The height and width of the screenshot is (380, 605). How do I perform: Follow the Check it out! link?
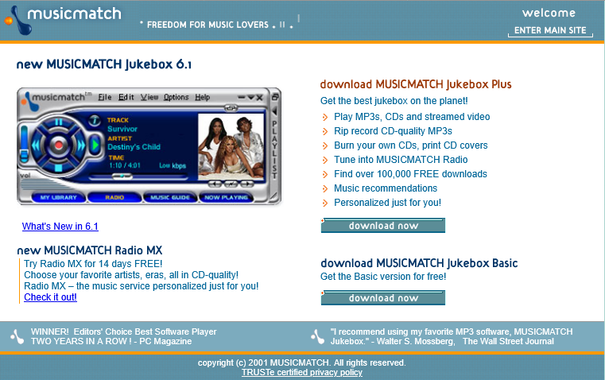coord(51,297)
